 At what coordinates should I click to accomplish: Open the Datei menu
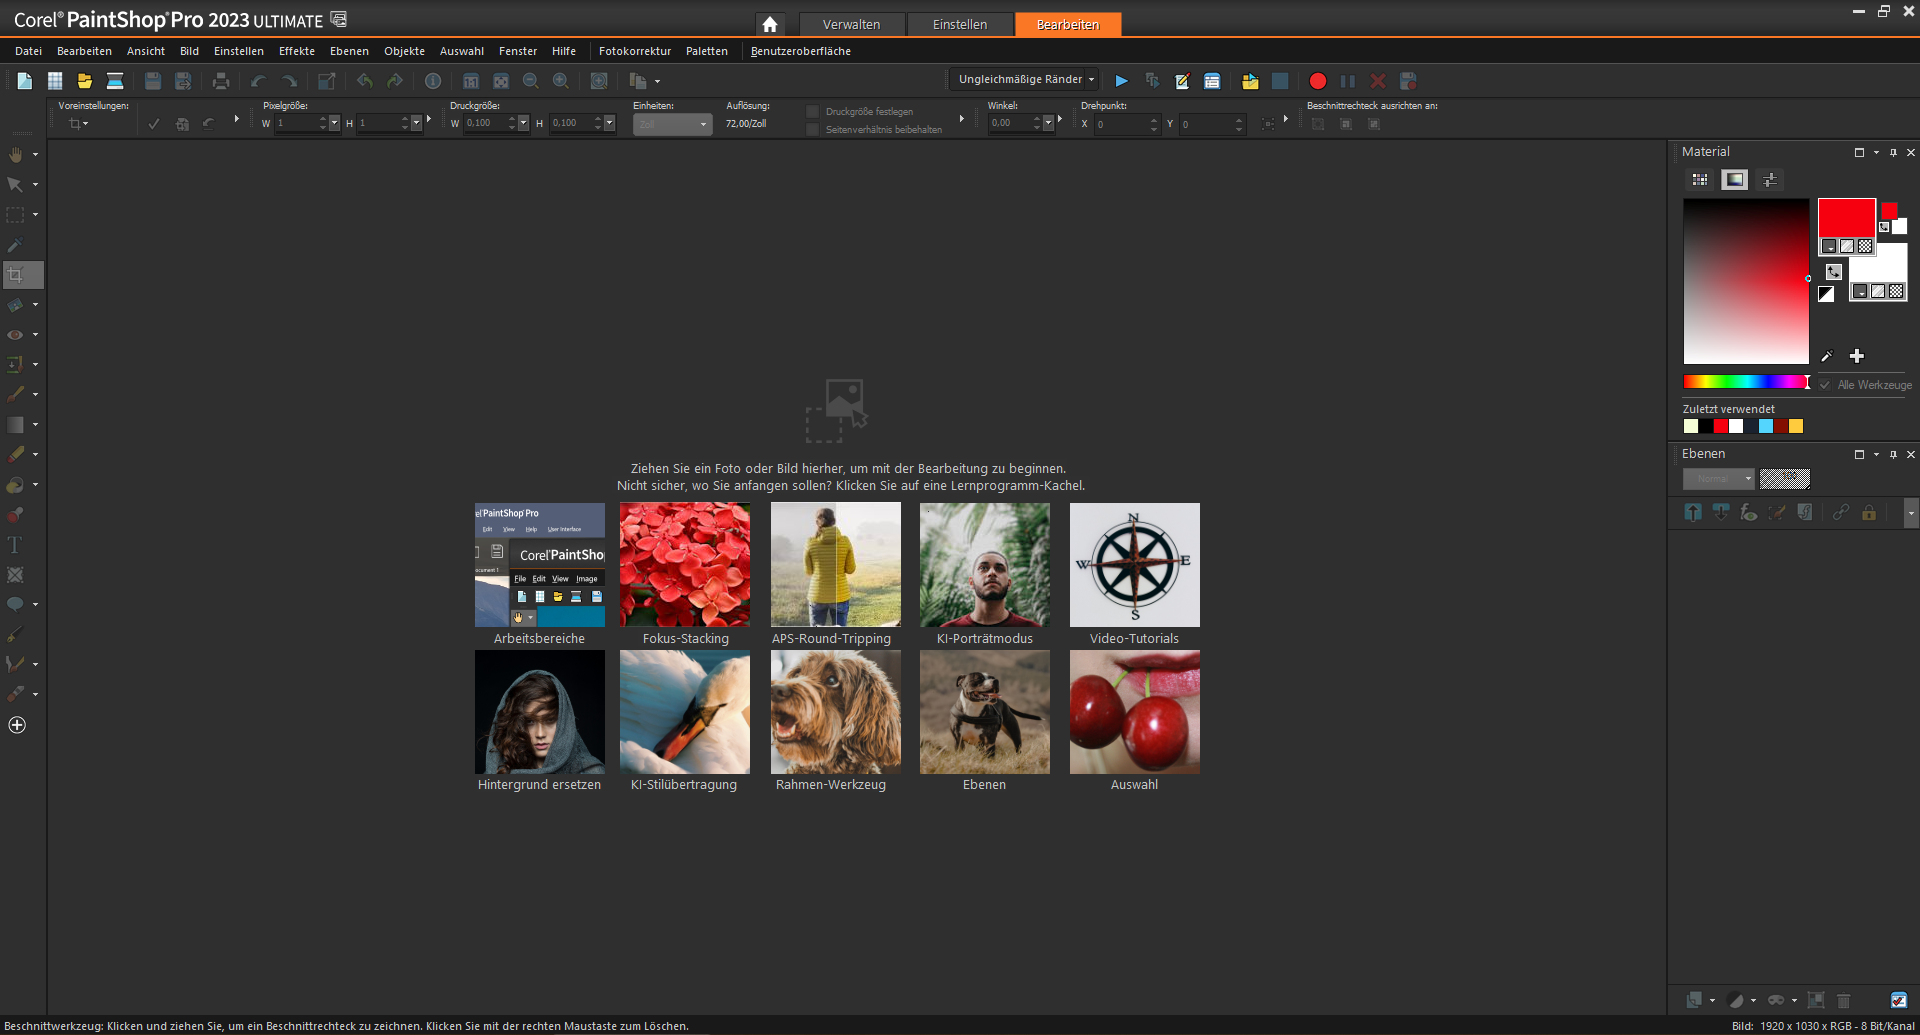pos(29,51)
